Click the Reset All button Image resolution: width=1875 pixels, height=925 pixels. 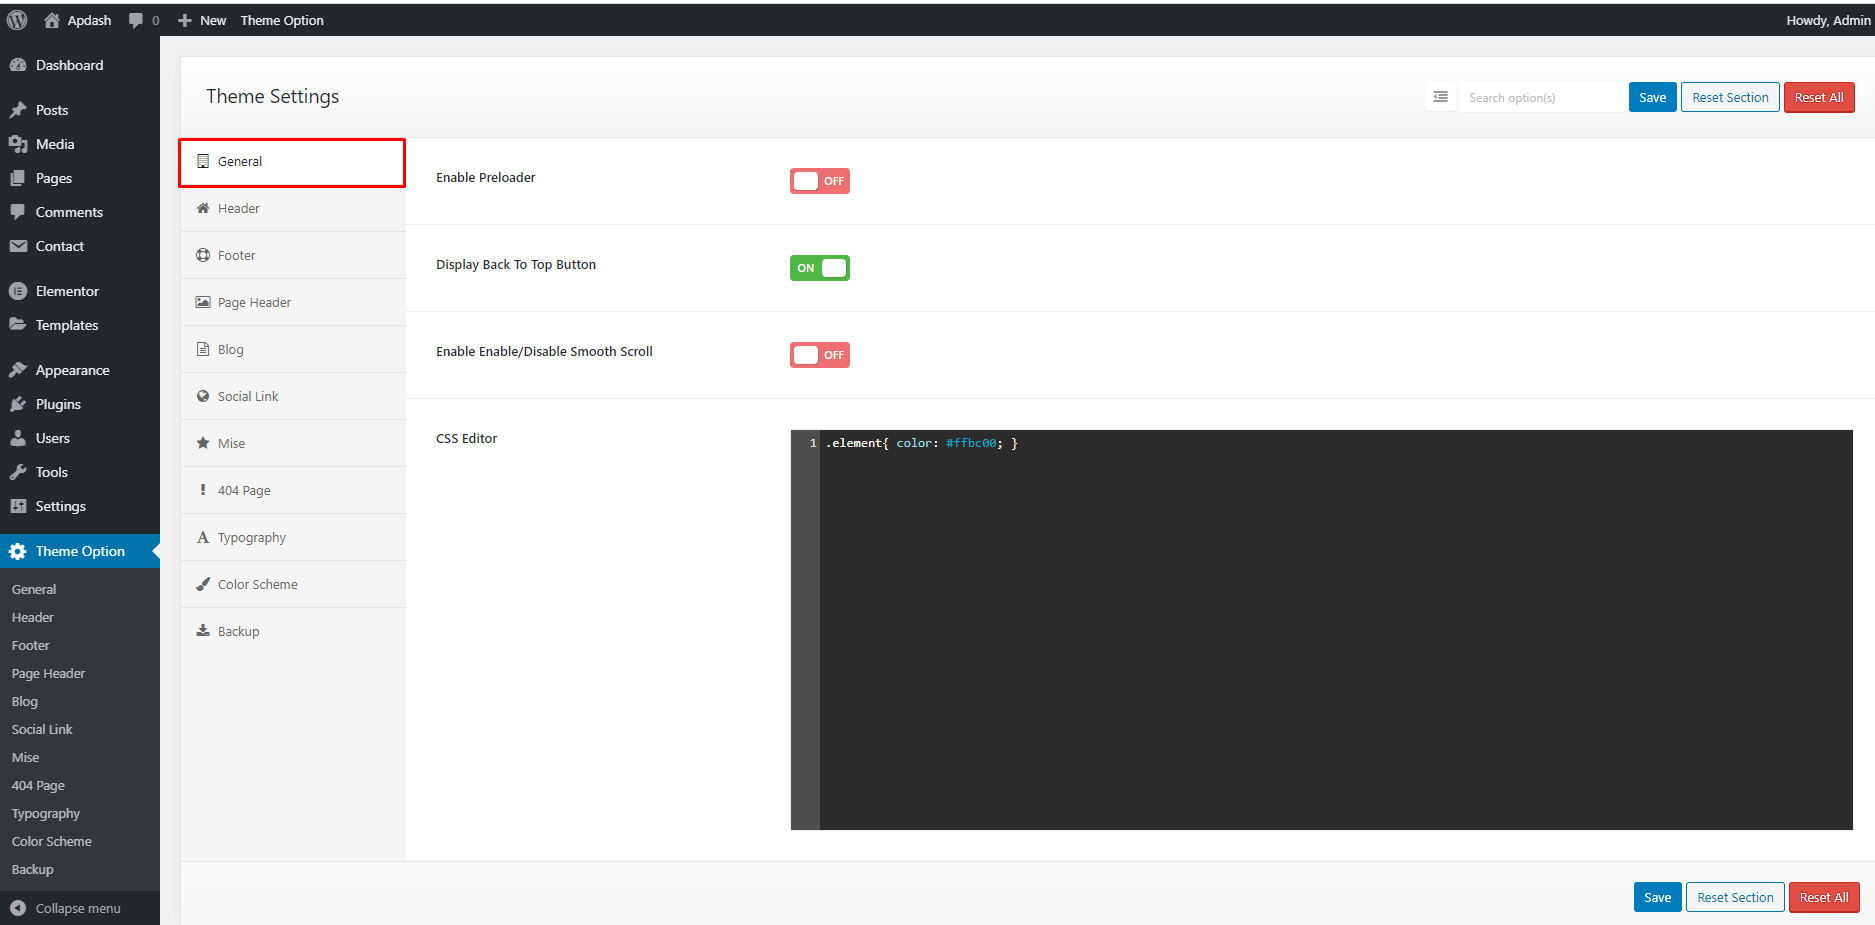(1819, 97)
